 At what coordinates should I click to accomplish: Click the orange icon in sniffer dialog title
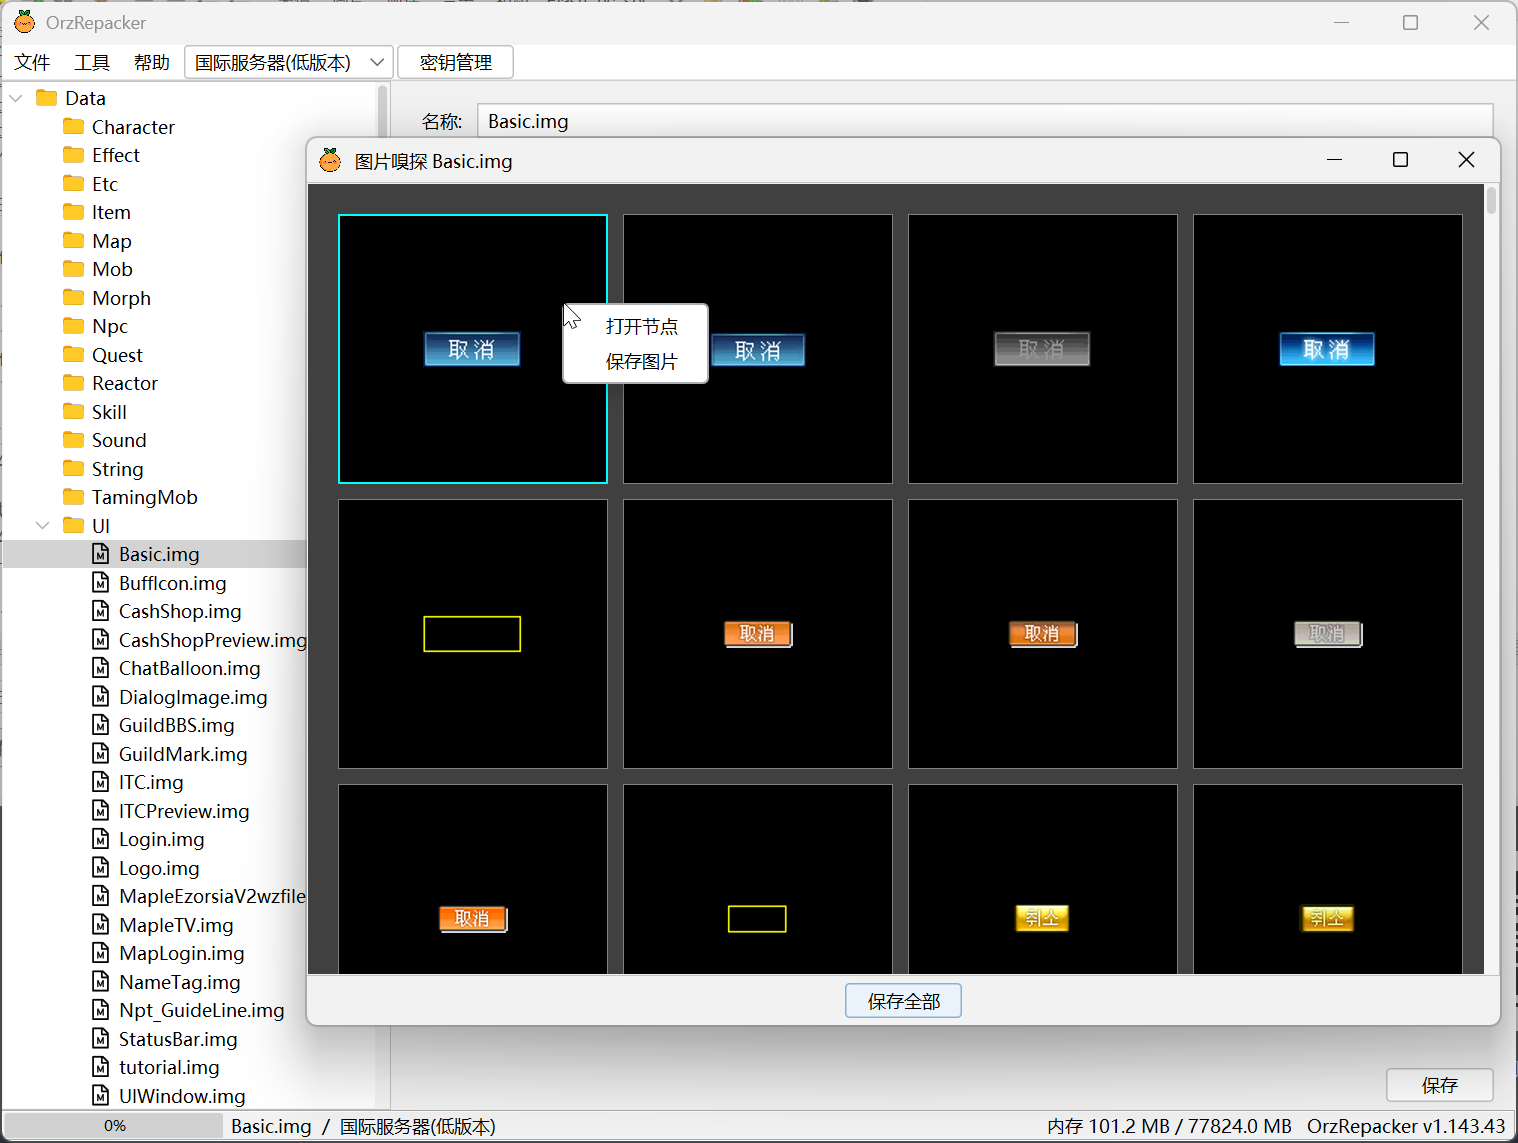[330, 160]
